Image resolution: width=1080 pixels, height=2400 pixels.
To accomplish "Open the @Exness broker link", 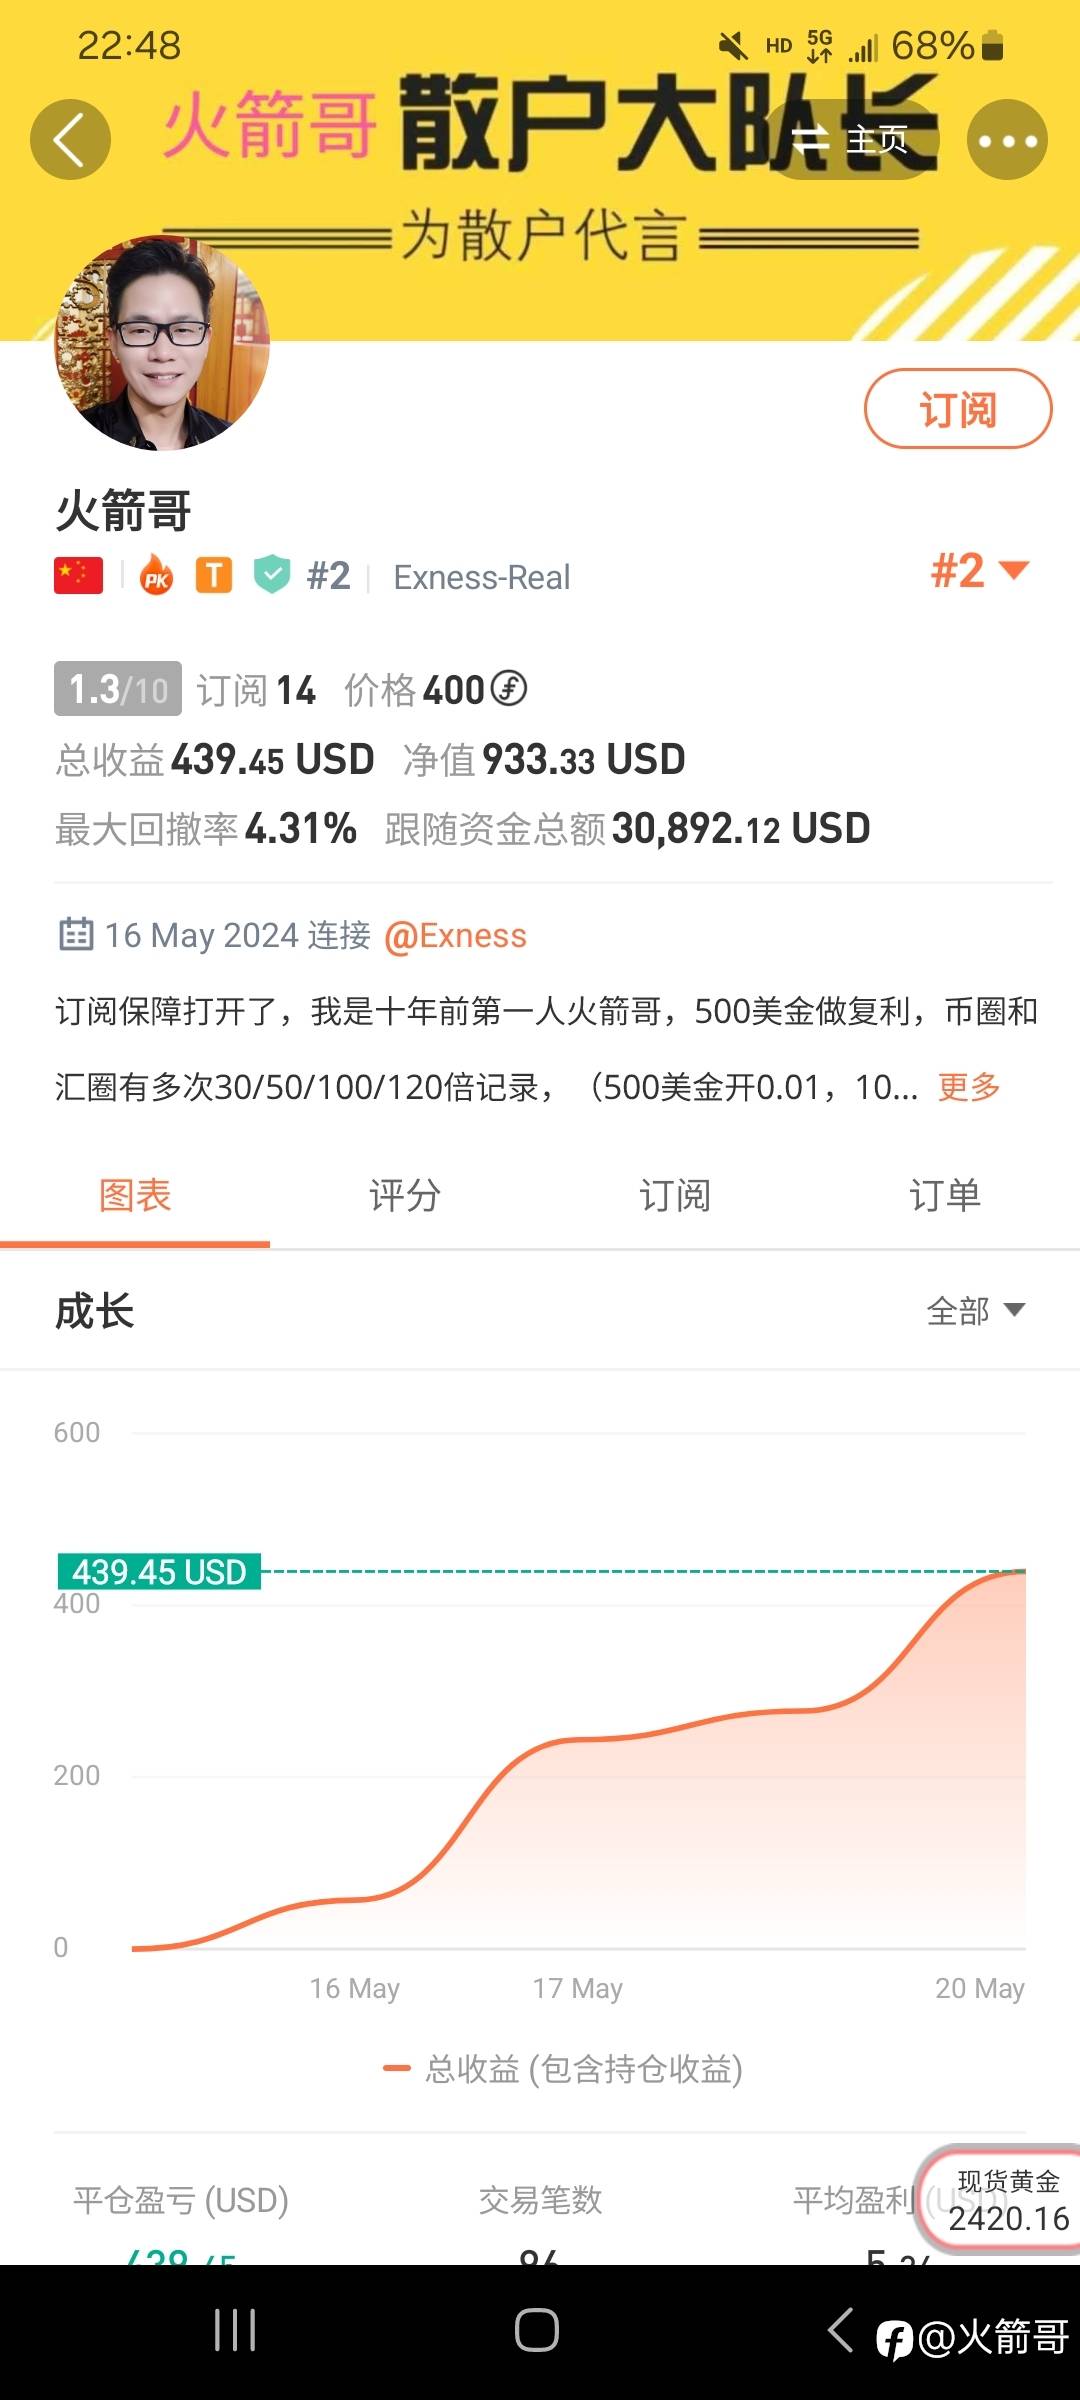I will [455, 936].
